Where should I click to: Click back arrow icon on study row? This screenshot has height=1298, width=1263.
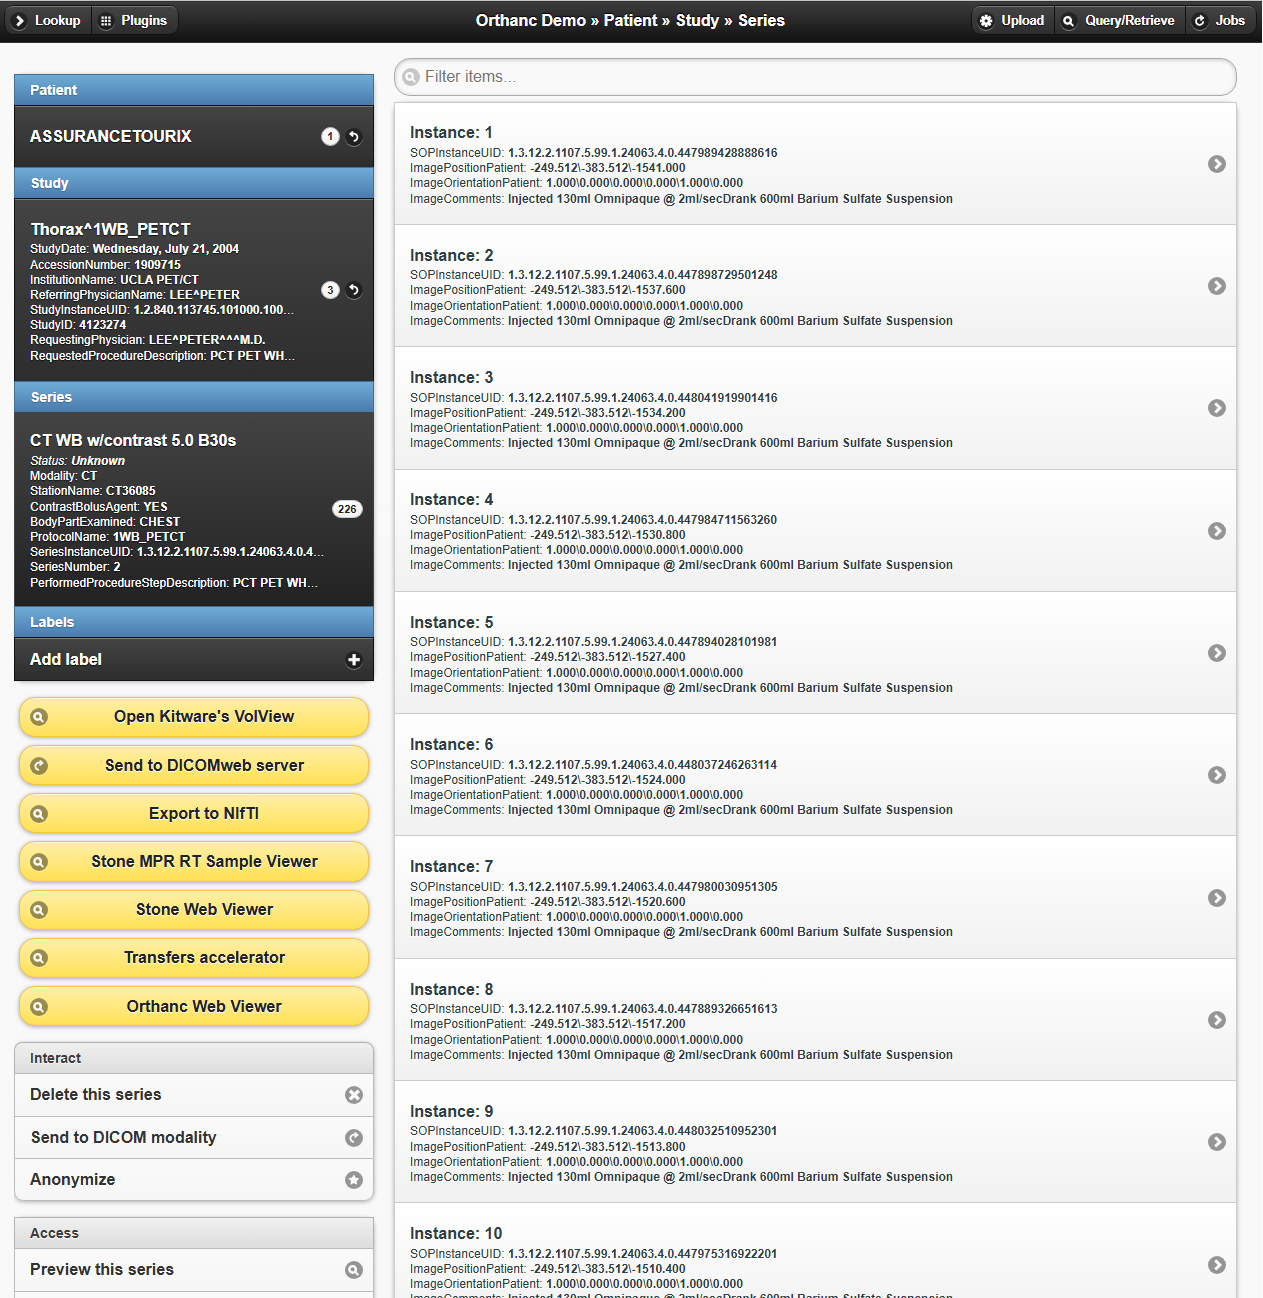point(354,290)
